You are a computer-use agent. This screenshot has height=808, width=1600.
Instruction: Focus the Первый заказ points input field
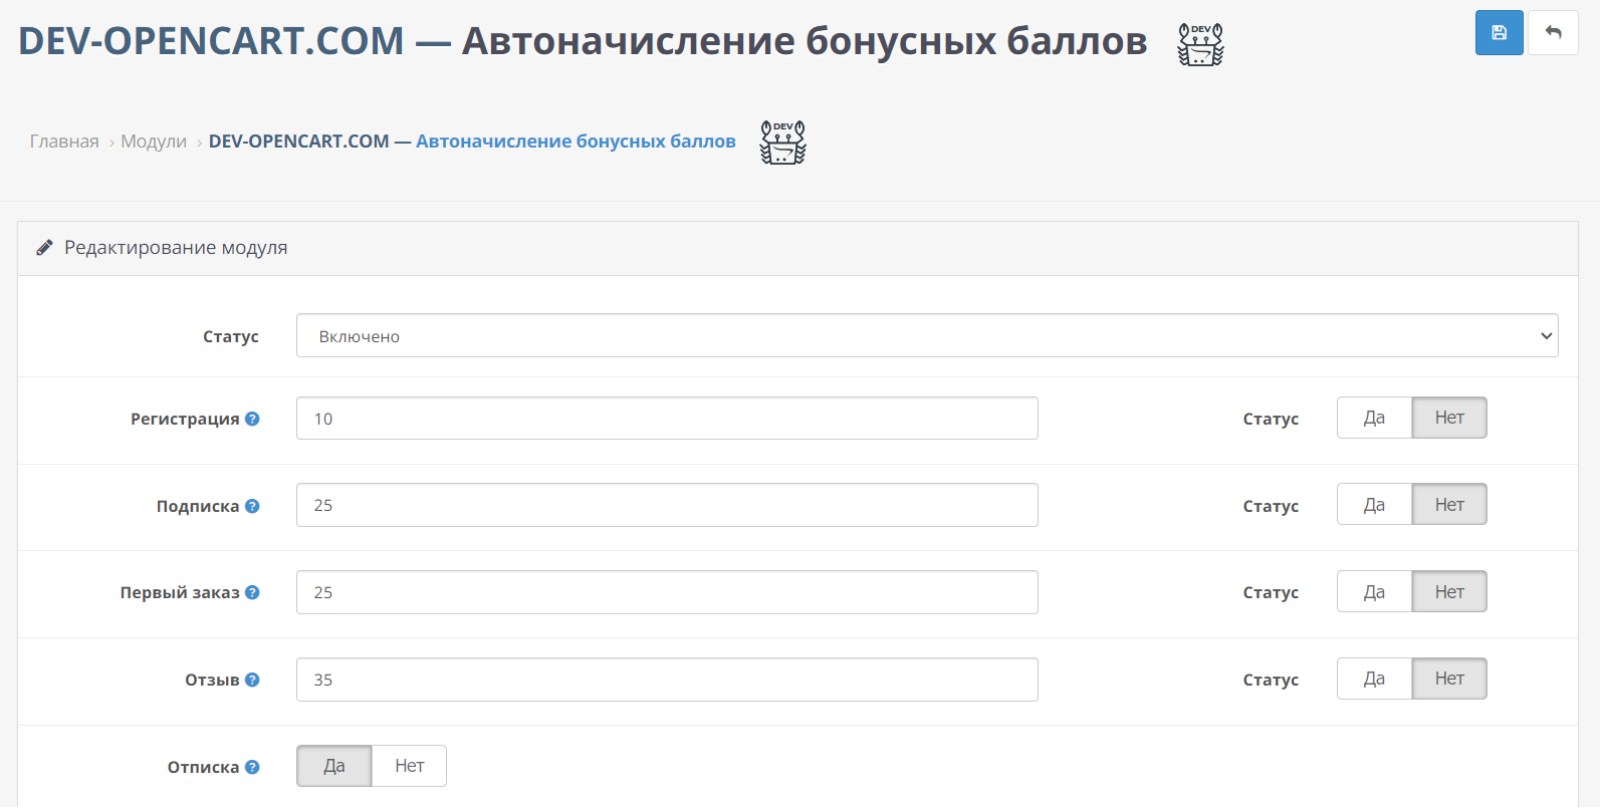[x=667, y=592]
